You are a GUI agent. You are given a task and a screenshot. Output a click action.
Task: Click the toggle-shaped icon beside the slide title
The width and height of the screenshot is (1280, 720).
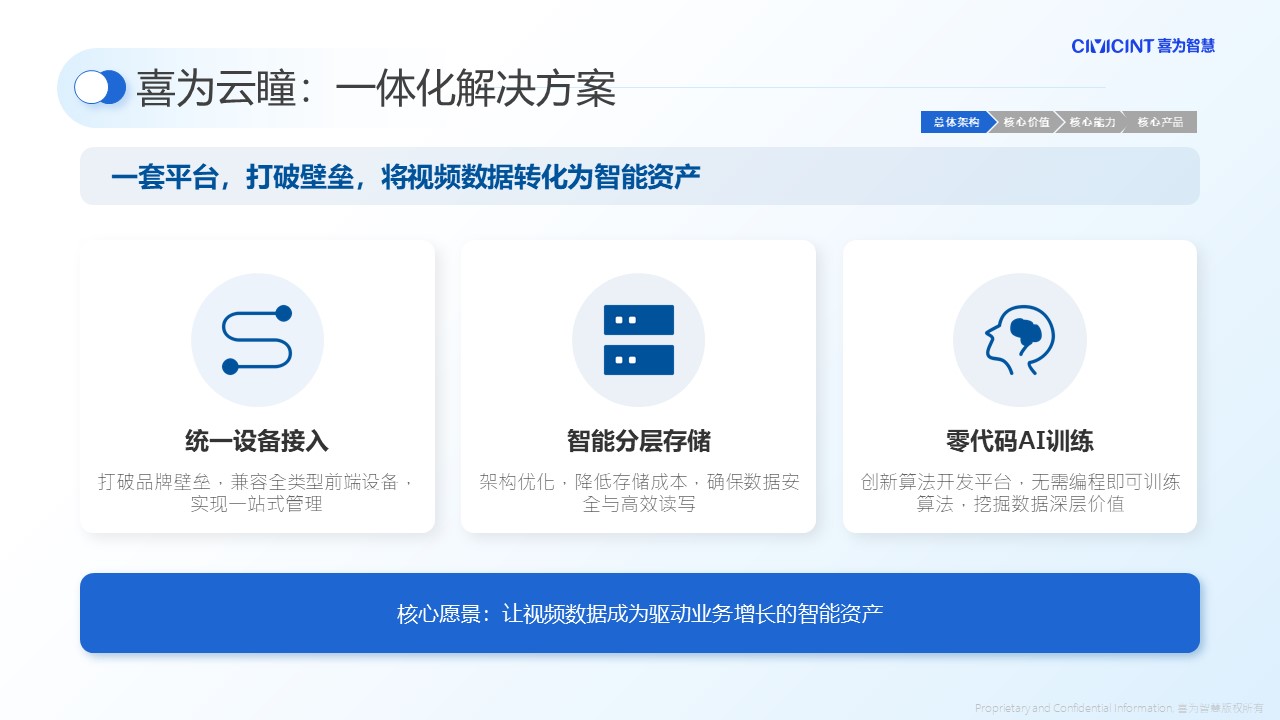tap(100, 88)
